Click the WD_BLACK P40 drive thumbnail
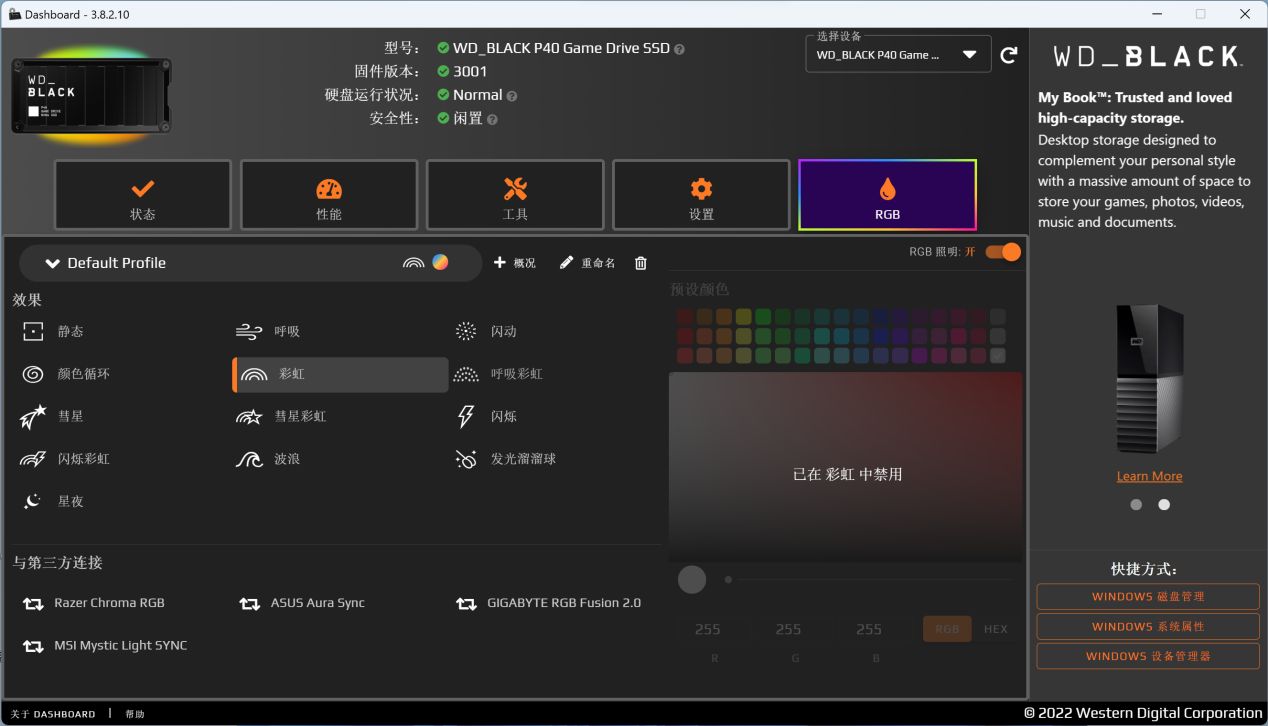This screenshot has height=726, width=1268. 91,96
